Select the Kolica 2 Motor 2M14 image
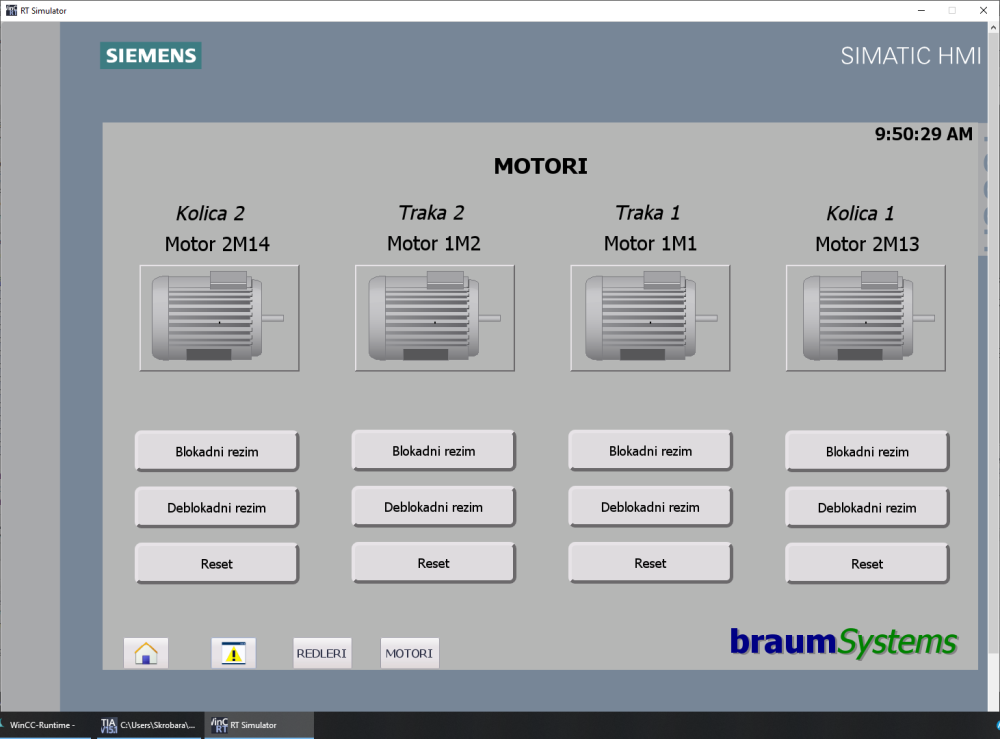 tap(219, 318)
